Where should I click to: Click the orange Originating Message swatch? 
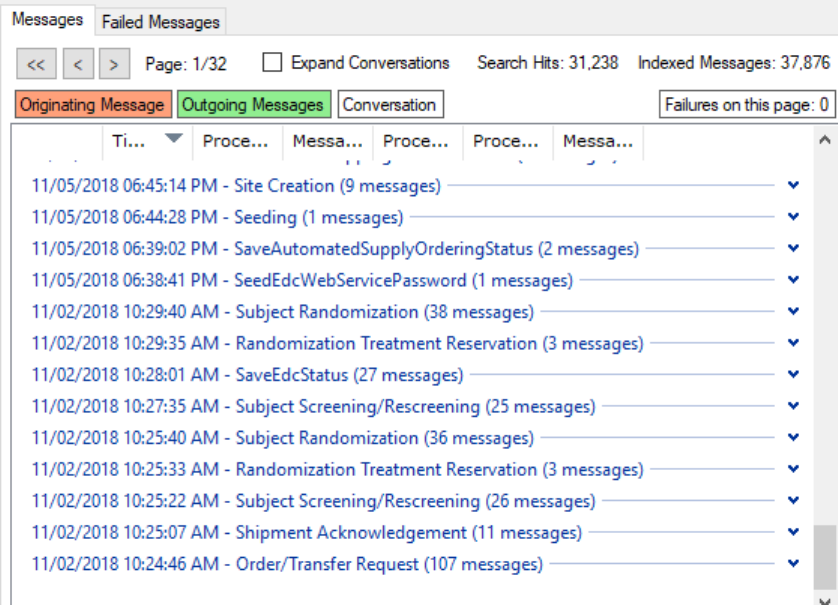point(92,104)
